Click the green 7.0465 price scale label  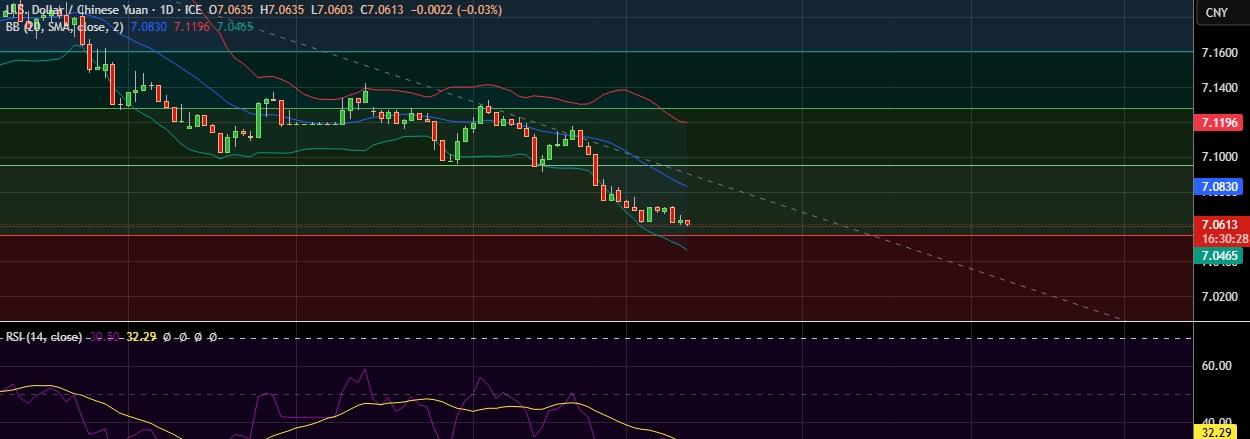coord(1219,257)
